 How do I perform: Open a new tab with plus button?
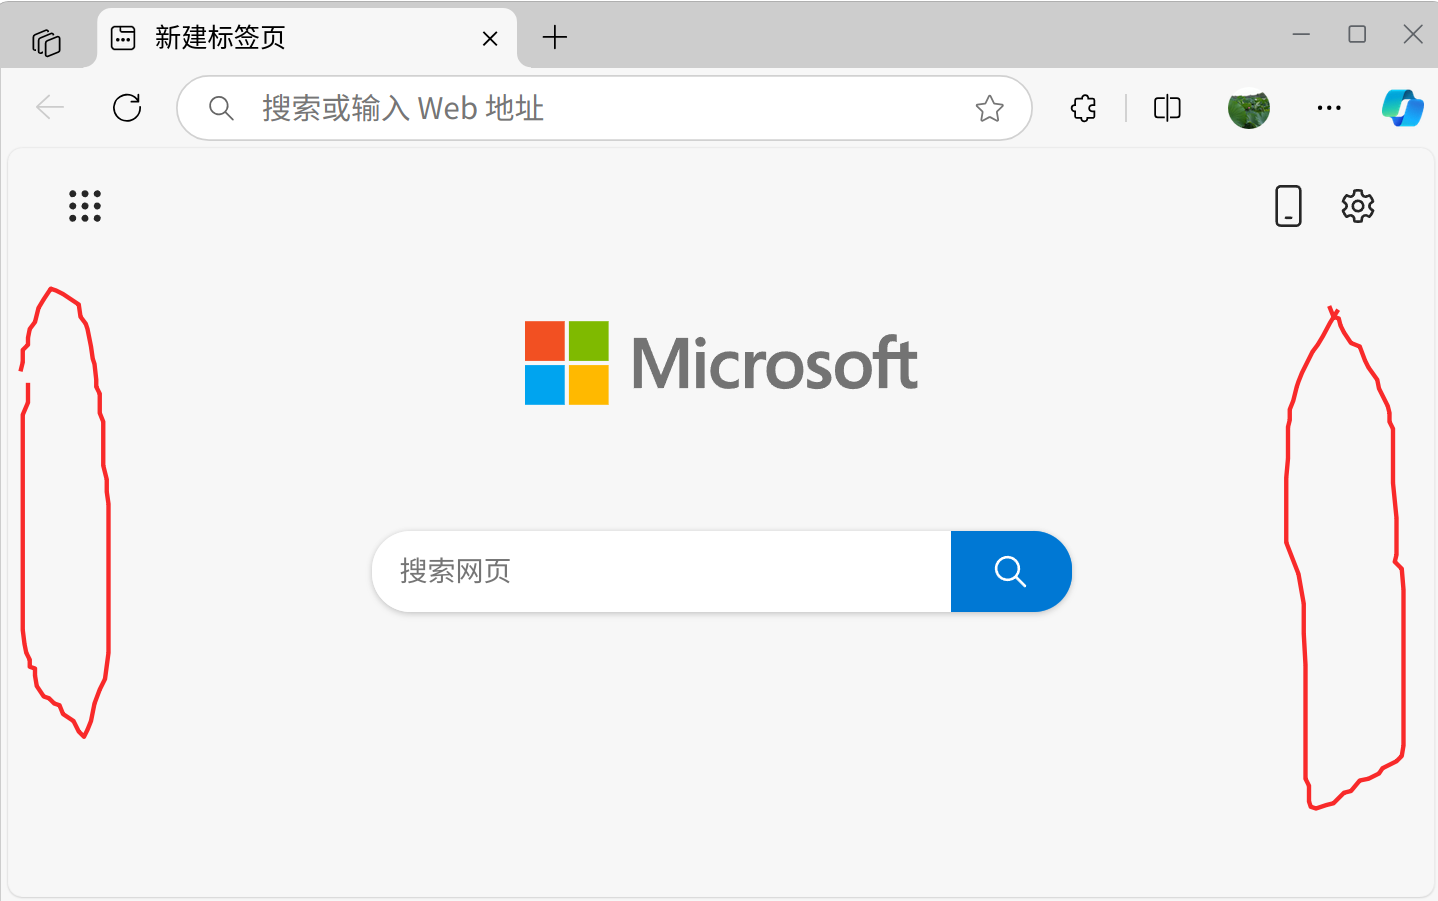pos(555,38)
